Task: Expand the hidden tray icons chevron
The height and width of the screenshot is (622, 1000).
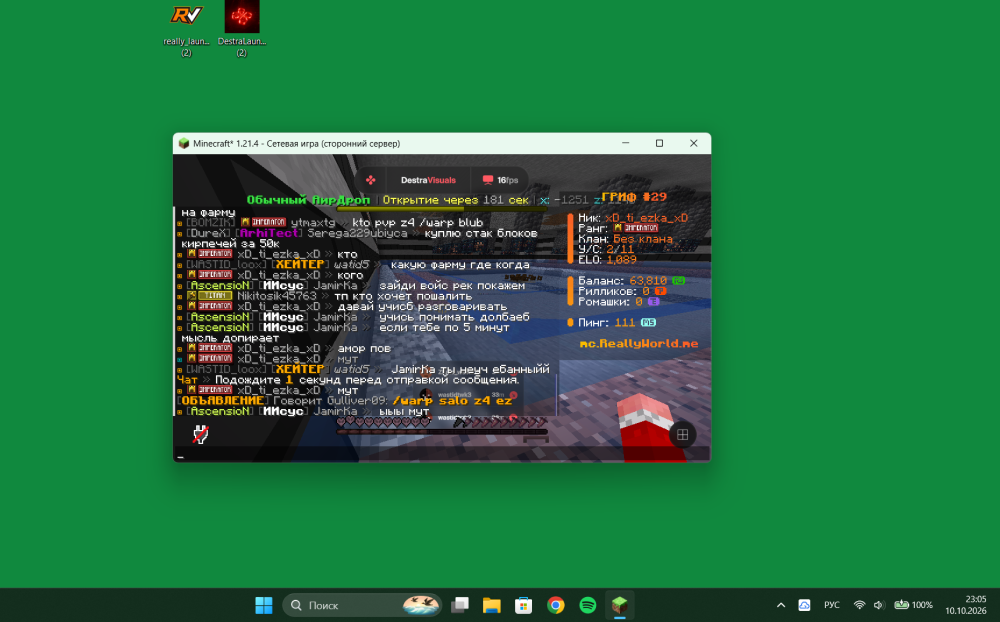Action: click(x=781, y=605)
